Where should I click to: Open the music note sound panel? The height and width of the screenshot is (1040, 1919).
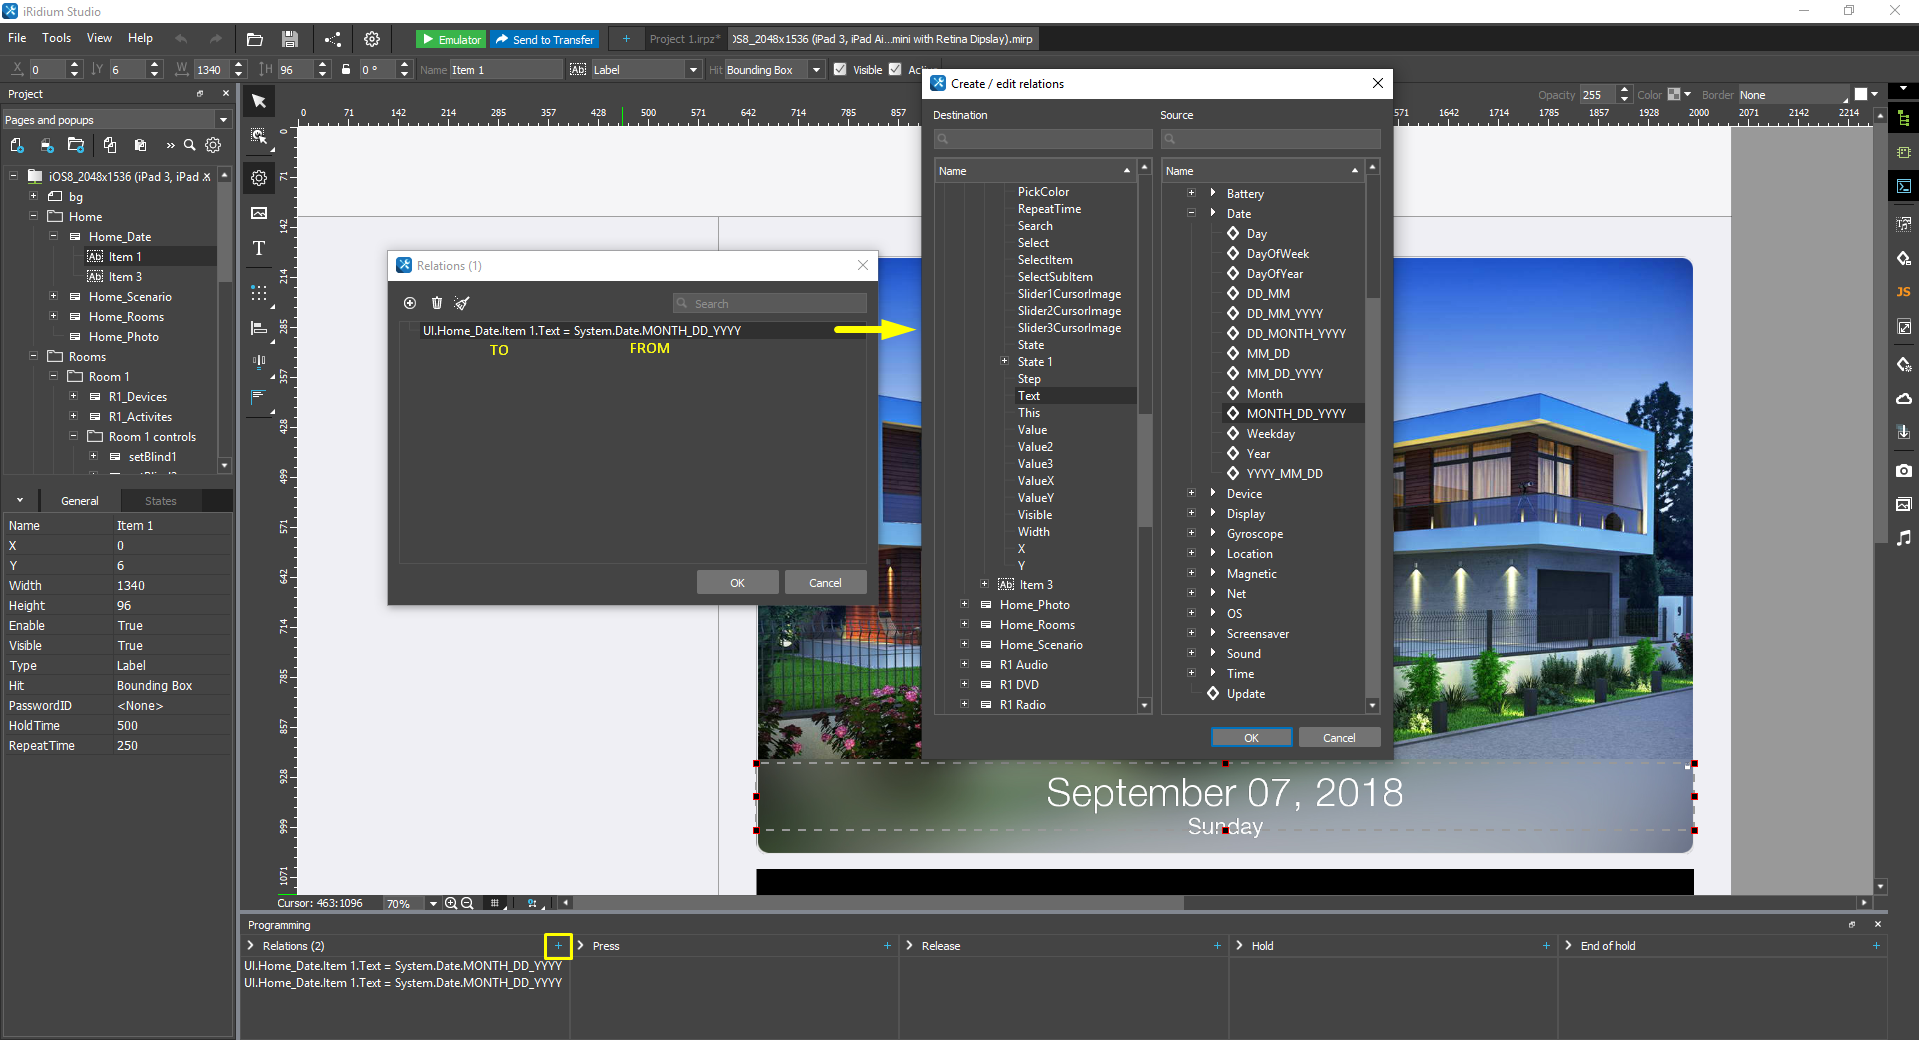coord(1903,538)
